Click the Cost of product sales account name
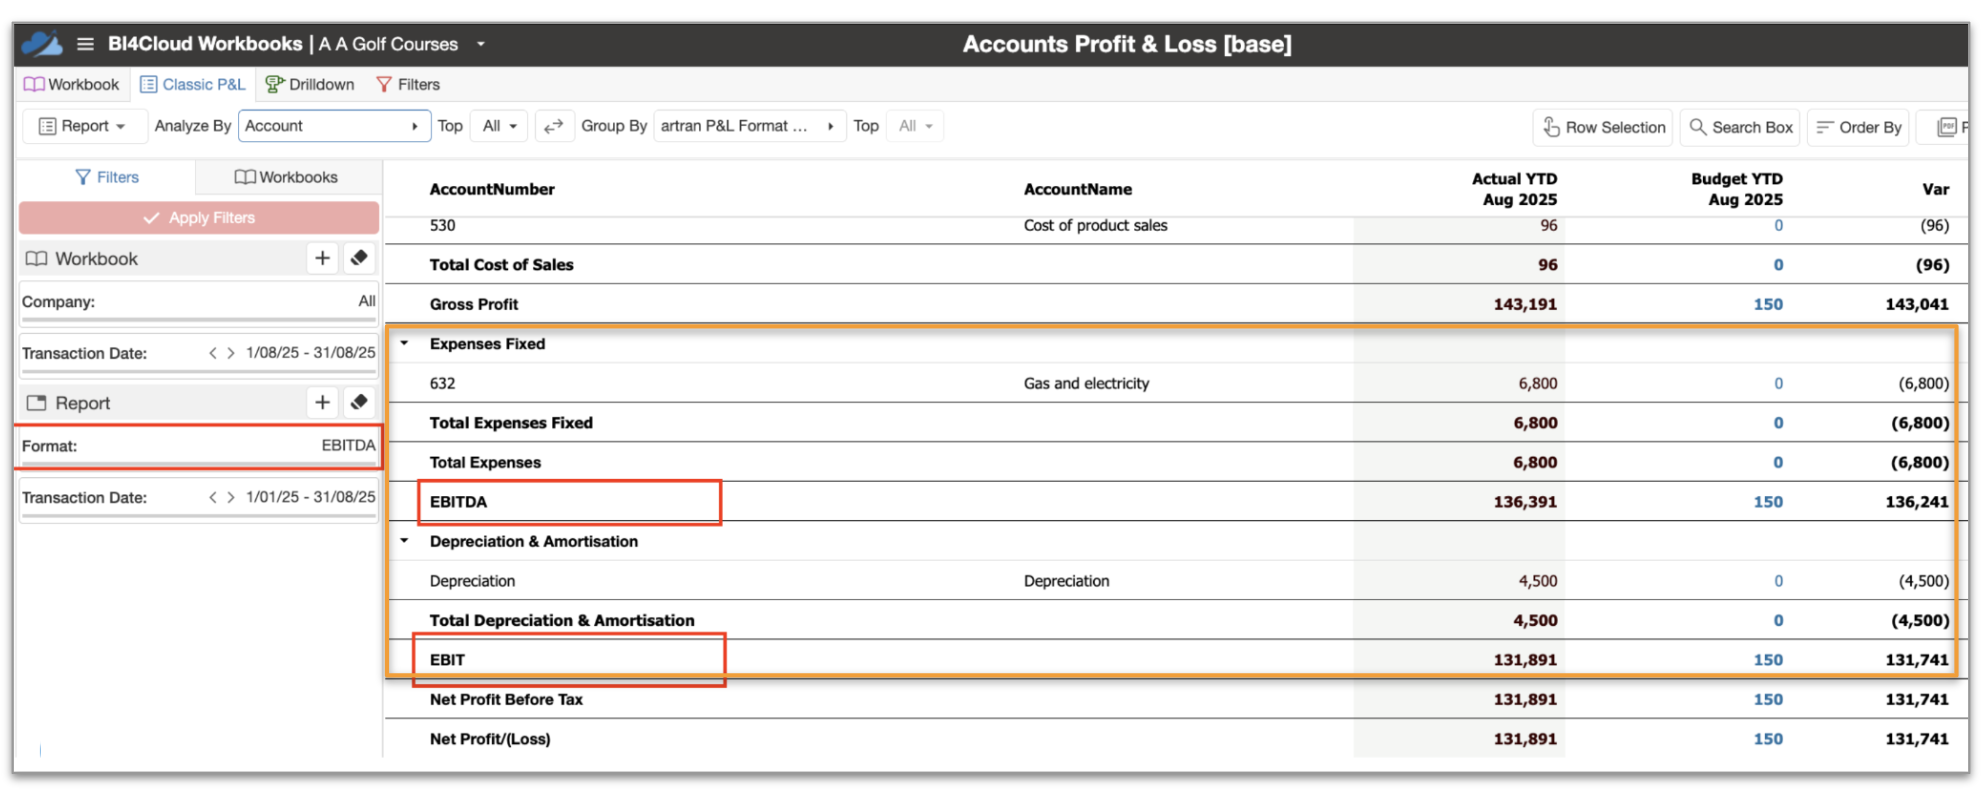This screenshot has width=1988, height=798. (1096, 226)
